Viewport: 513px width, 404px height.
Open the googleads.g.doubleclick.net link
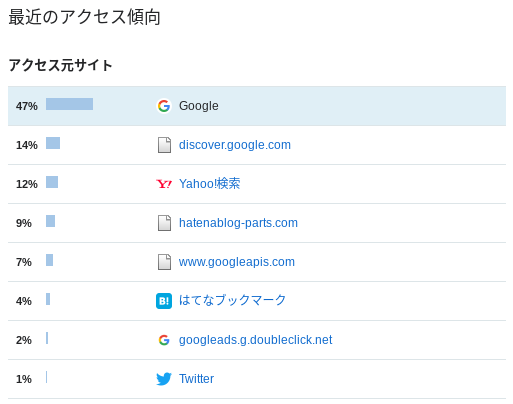[256, 340]
